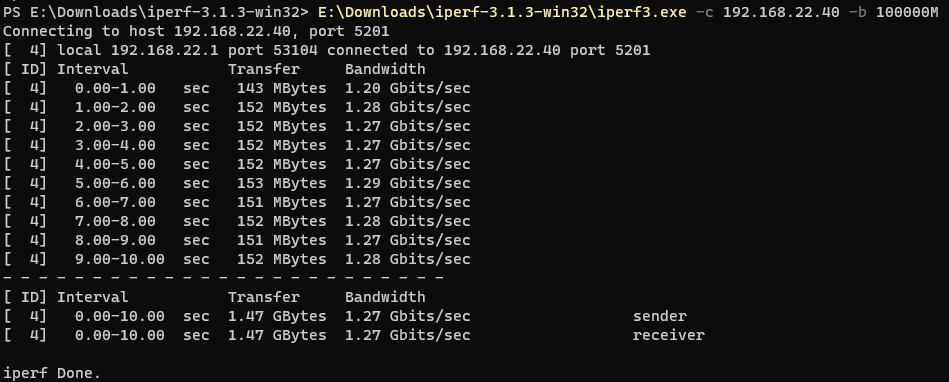Click the iperf3.exe command path text
Image resolution: width=949 pixels, height=382 pixels.
point(502,12)
